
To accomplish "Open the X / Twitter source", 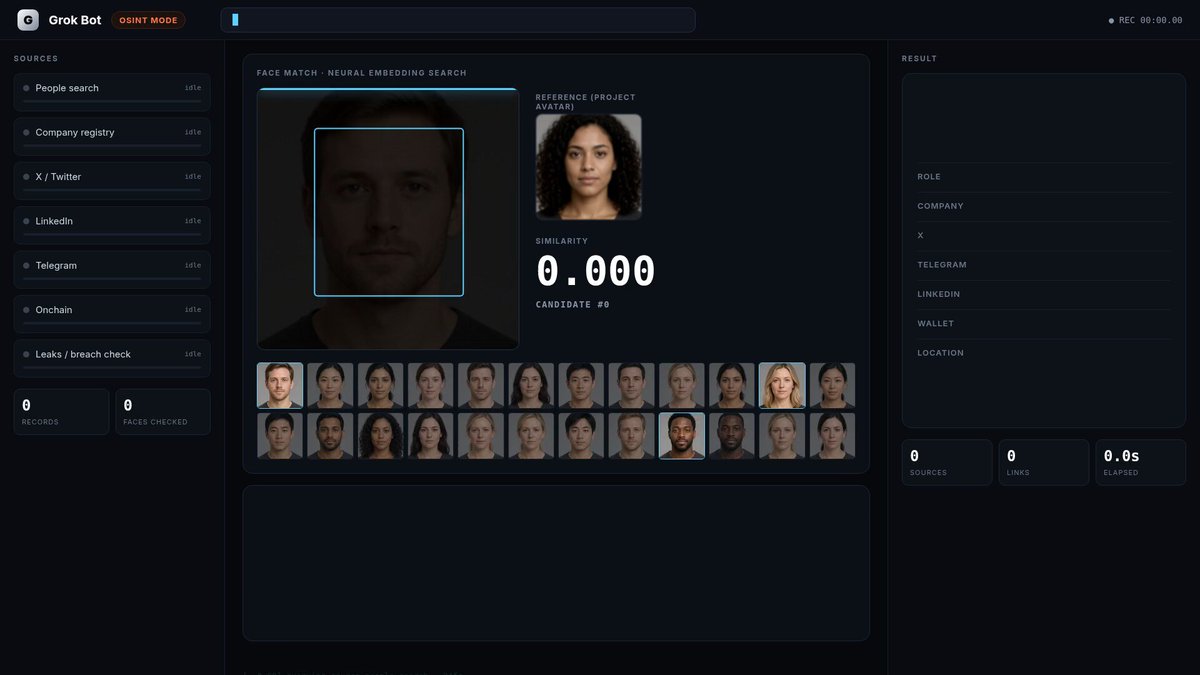I will 112,181.
